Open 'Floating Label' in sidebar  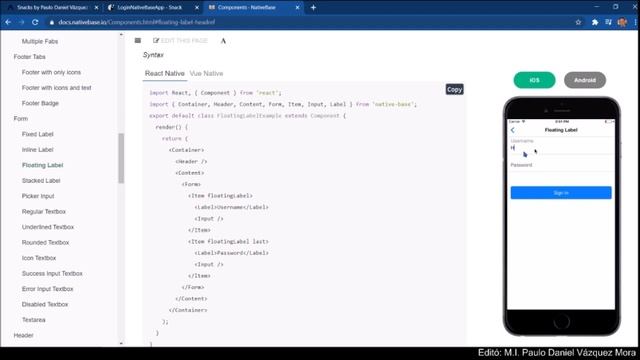click(42, 165)
